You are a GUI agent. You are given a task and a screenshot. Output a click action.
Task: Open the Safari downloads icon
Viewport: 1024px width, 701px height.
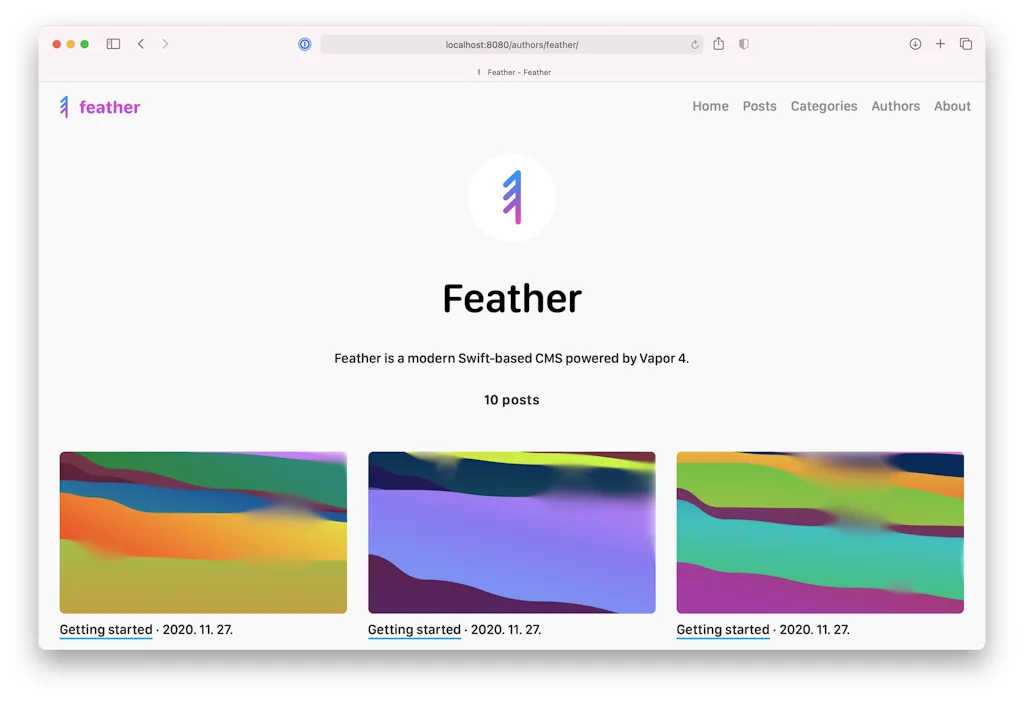[915, 44]
